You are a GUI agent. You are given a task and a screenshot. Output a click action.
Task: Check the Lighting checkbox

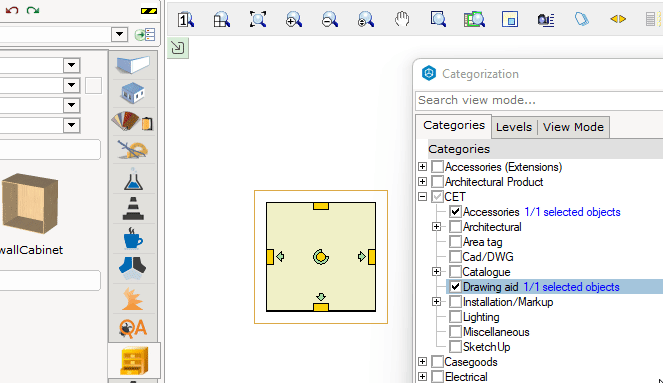pos(455,317)
